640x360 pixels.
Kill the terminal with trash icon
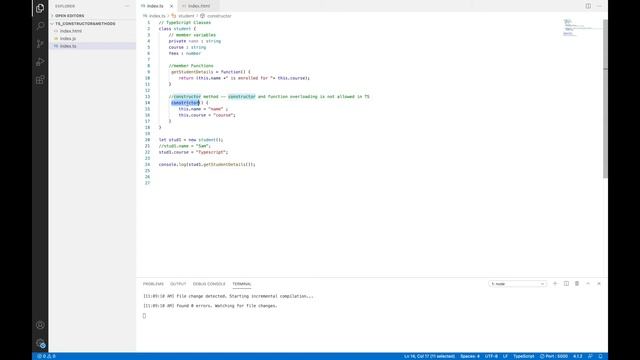(577, 284)
